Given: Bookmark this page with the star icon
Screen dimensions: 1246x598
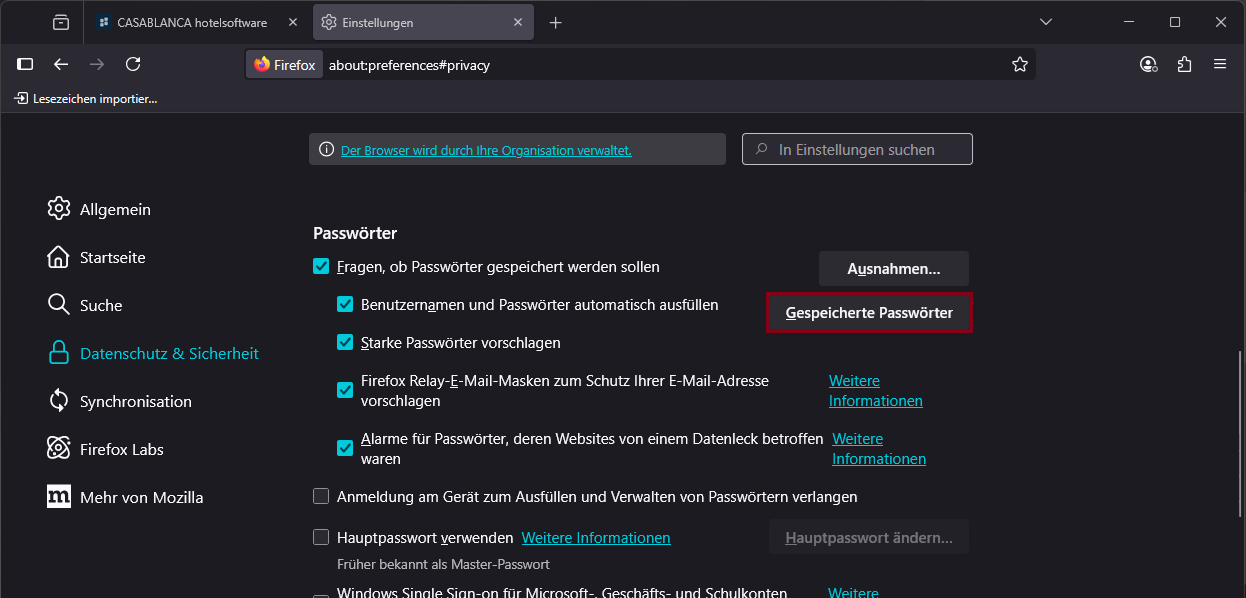Looking at the screenshot, I should point(1019,64).
